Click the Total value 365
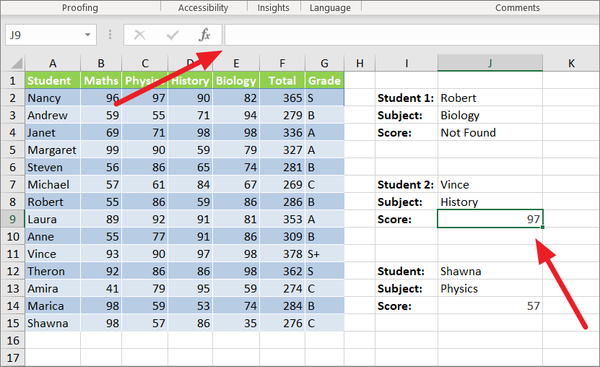 coord(282,98)
